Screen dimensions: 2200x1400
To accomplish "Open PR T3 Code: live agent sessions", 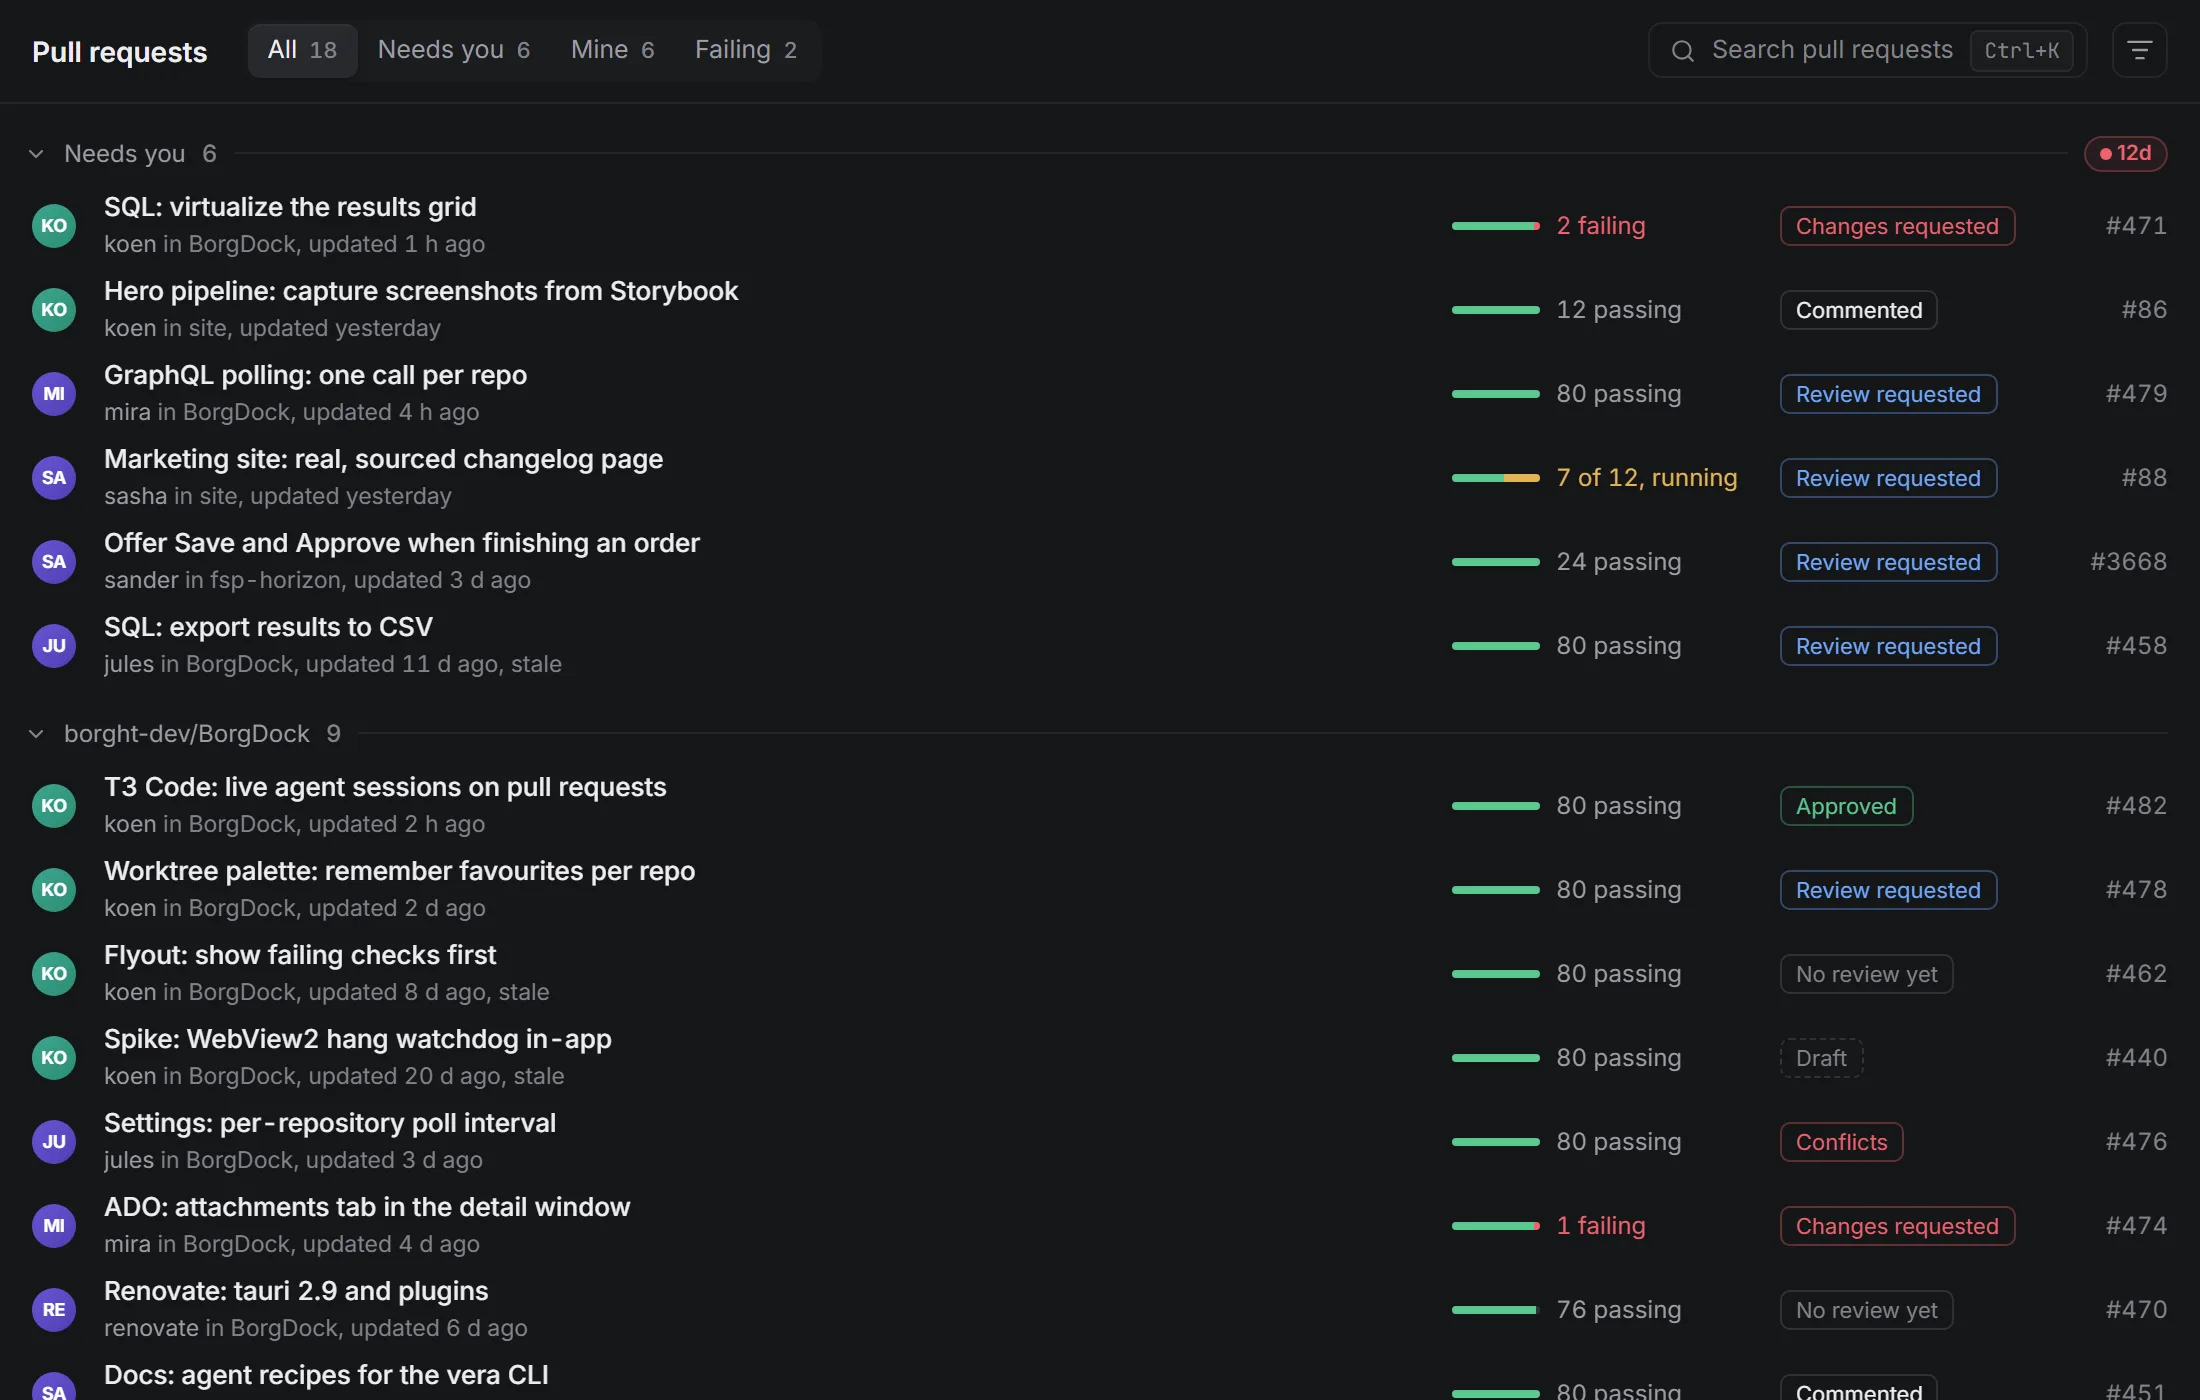I will [x=385, y=787].
